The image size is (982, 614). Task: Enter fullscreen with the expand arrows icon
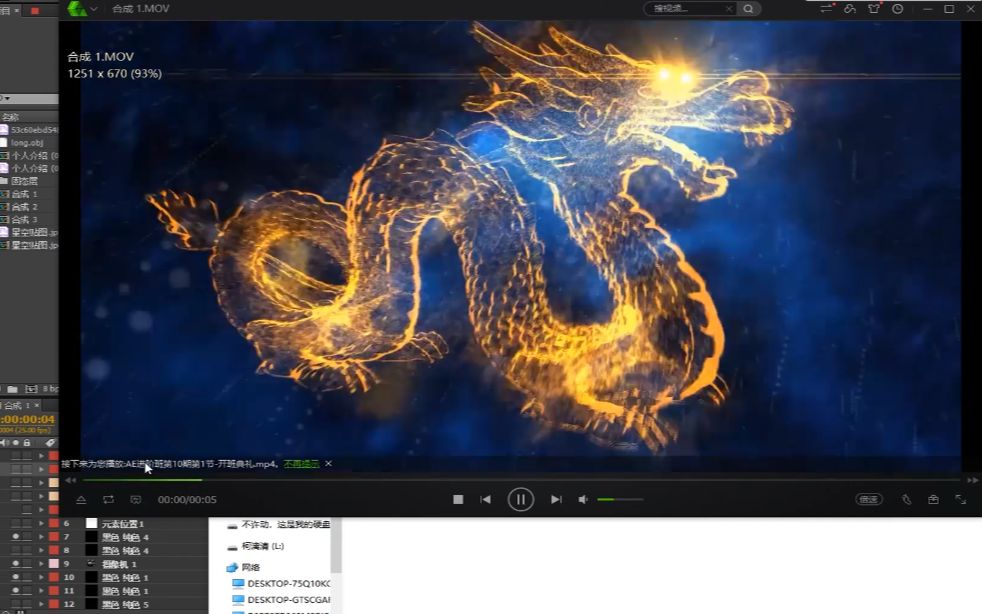click(961, 499)
